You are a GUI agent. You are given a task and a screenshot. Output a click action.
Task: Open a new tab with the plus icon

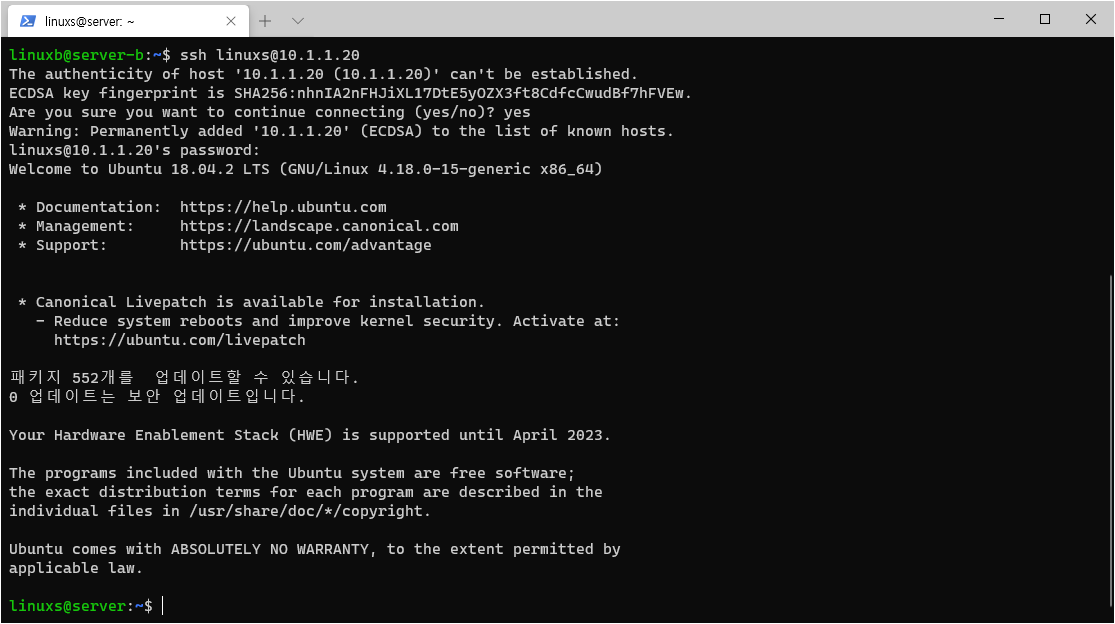point(265,21)
